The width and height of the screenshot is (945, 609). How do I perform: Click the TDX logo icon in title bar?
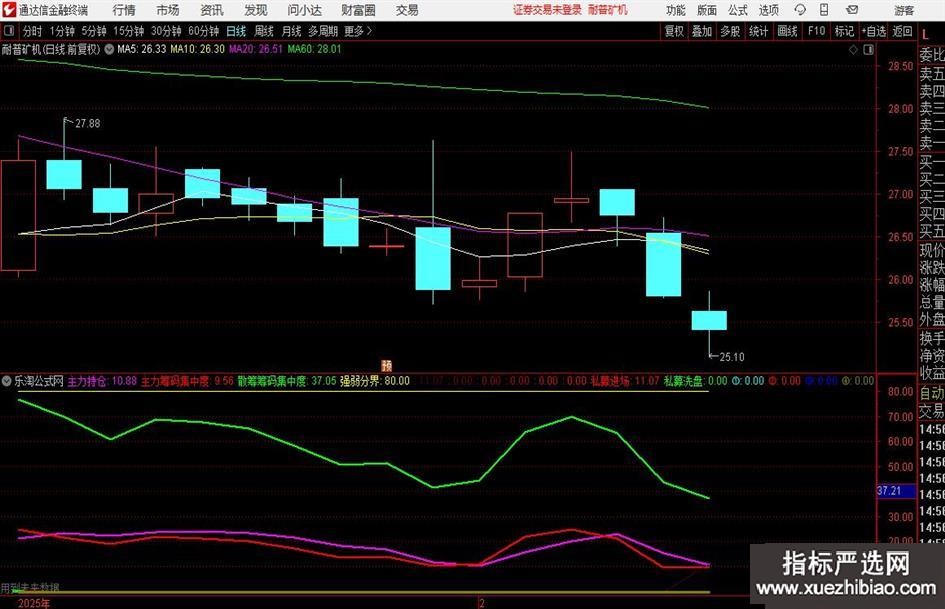click(9, 10)
